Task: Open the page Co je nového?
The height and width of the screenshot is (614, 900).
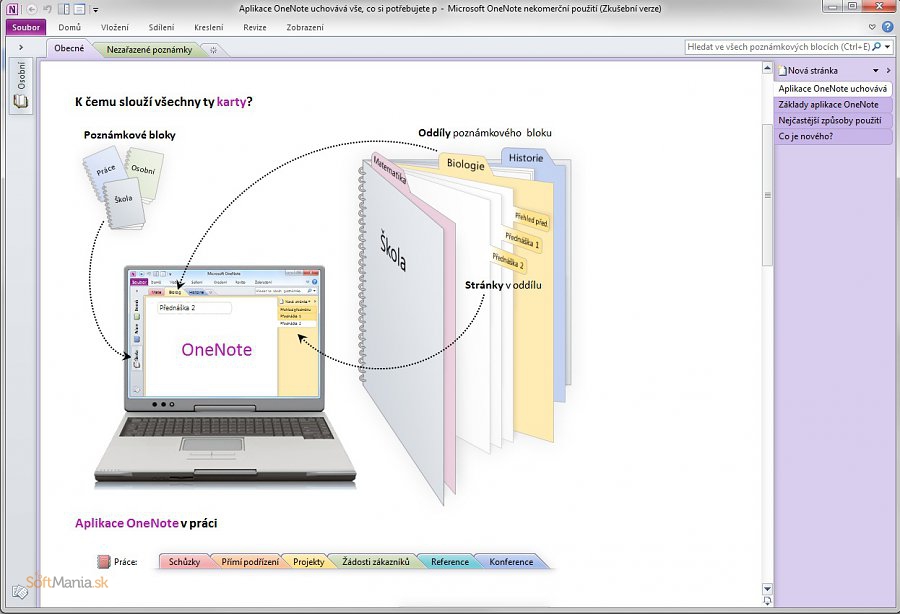Action: (833, 137)
